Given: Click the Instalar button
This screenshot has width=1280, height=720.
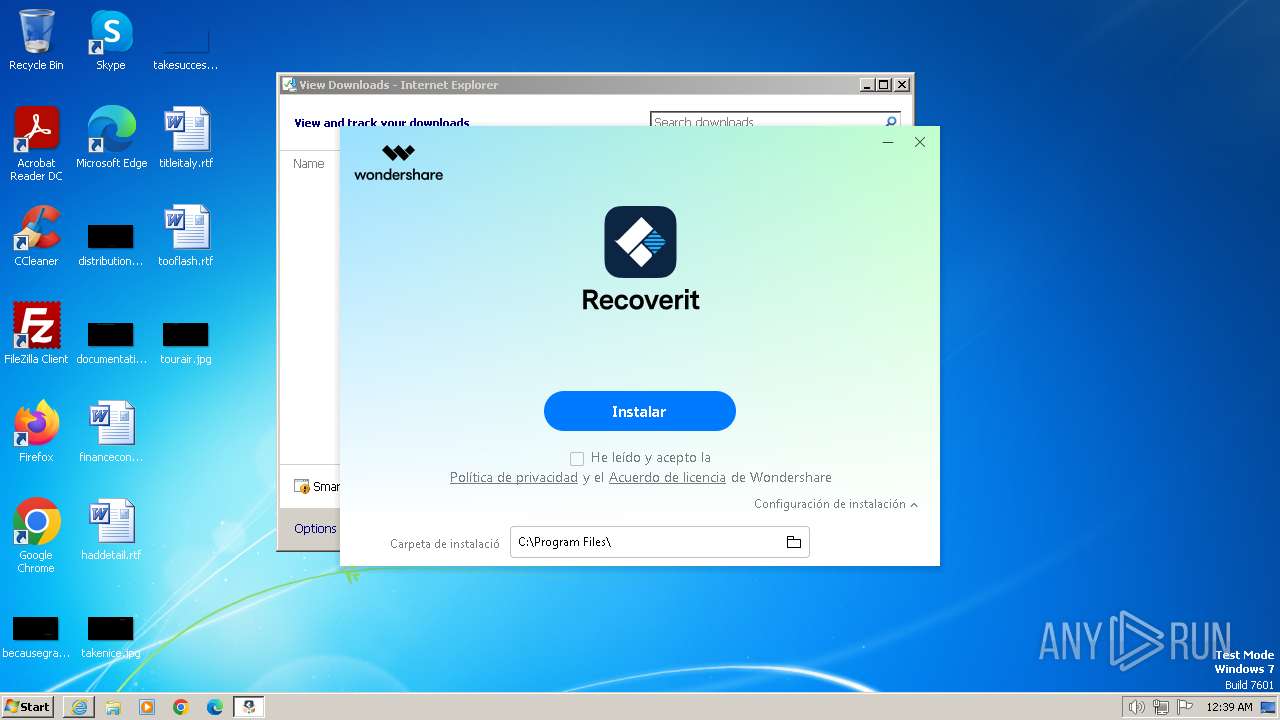Looking at the screenshot, I should (x=640, y=411).
